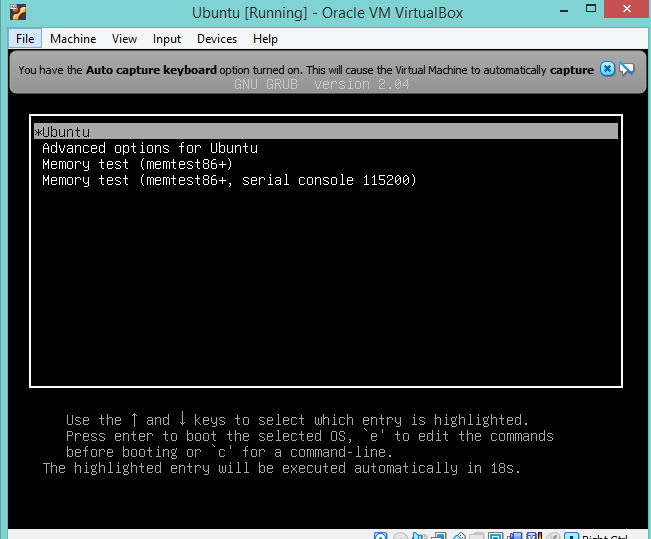Click the 'executed automatically in 18s' countdown line

coord(281,468)
